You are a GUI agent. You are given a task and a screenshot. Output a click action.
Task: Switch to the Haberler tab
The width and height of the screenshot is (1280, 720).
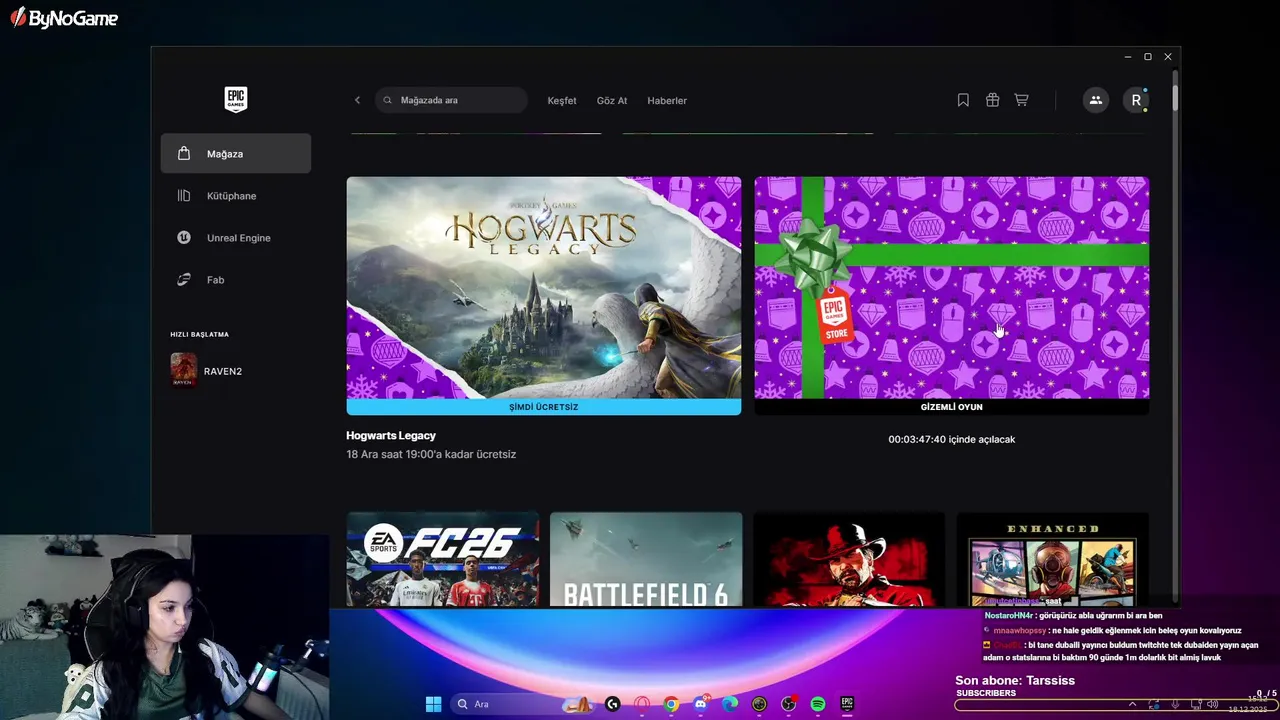click(x=667, y=101)
